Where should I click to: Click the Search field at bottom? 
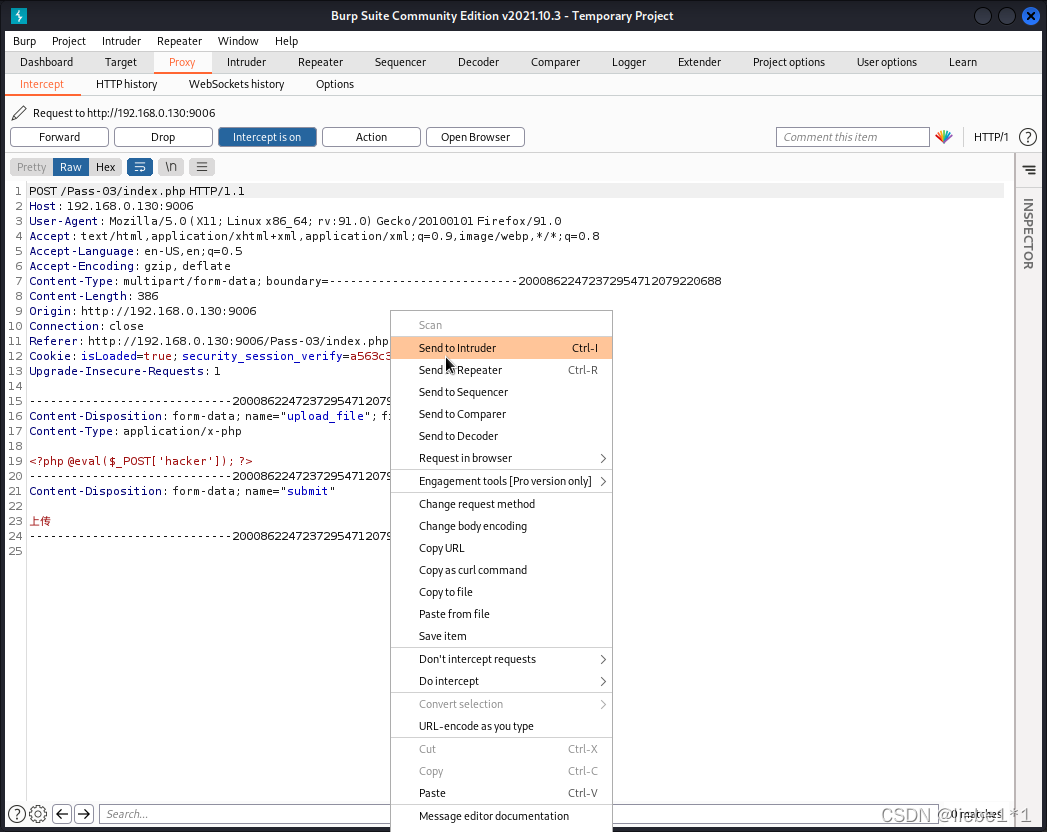244,814
